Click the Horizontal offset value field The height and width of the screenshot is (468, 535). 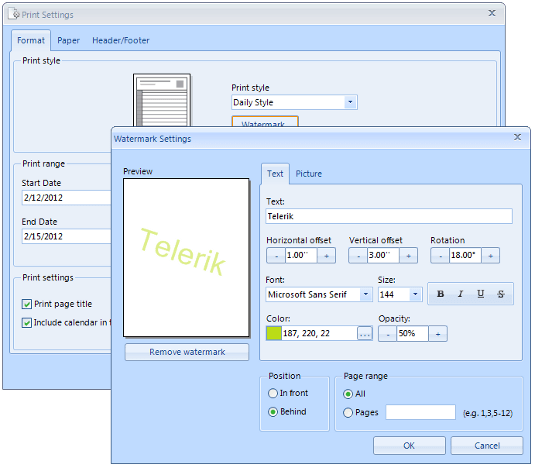[x=301, y=255]
